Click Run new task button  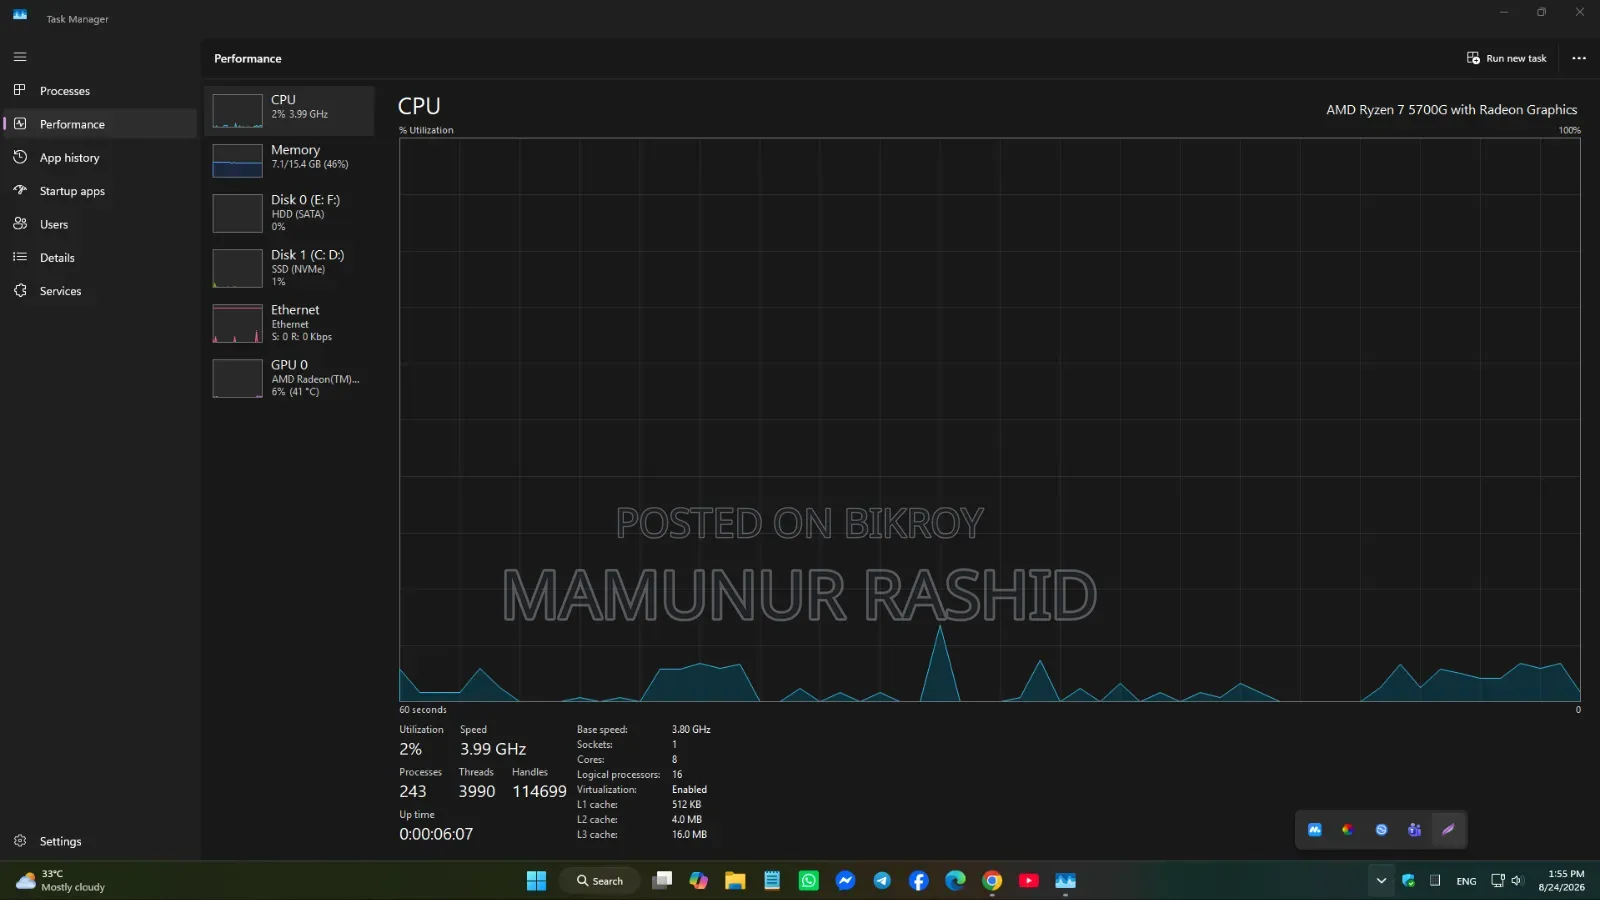coord(1506,58)
